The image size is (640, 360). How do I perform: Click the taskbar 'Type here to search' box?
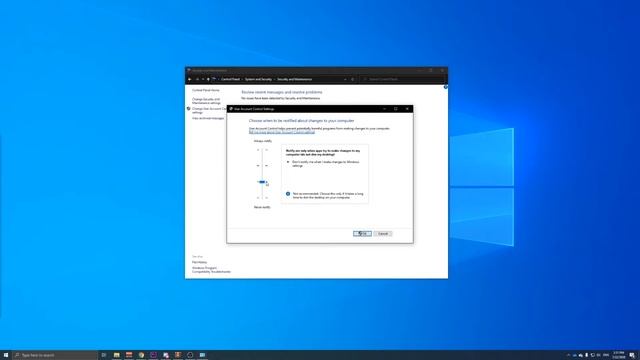(x=55, y=355)
